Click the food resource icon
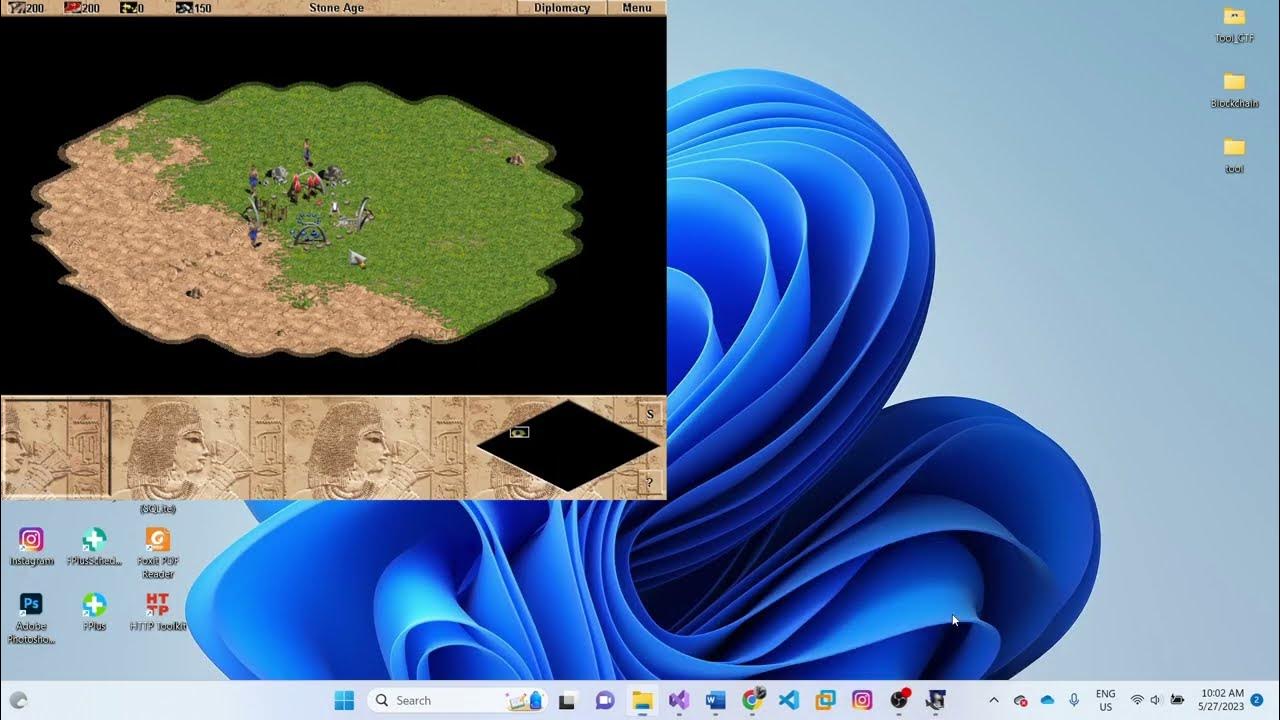1280x720 pixels. click(x=72, y=8)
